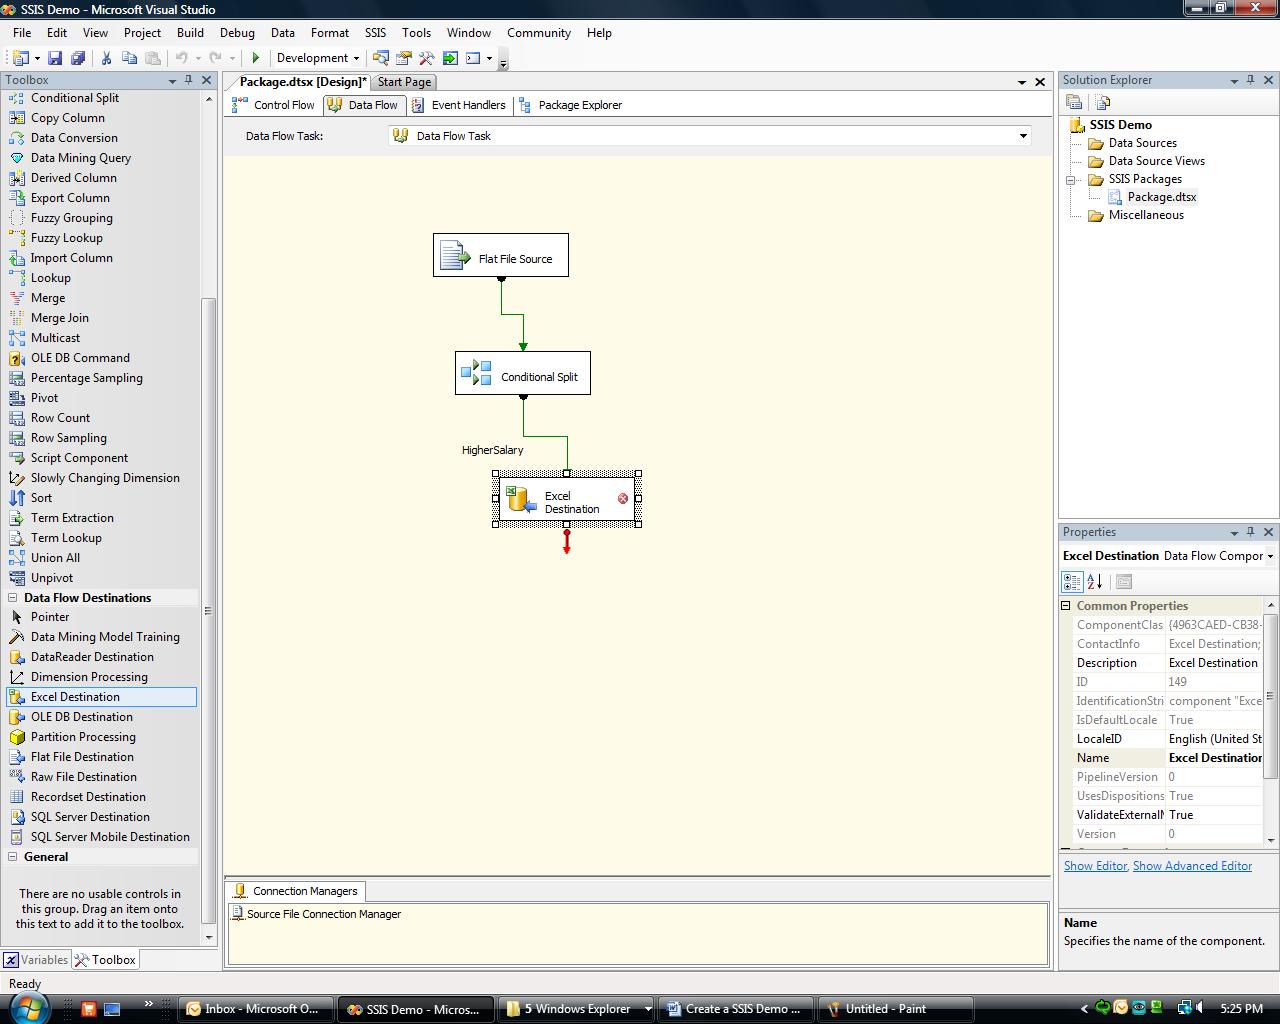The width and height of the screenshot is (1280, 1024).
Task: Toggle auto-hide pin on Toolbox panel
Action: tap(188, 80)
